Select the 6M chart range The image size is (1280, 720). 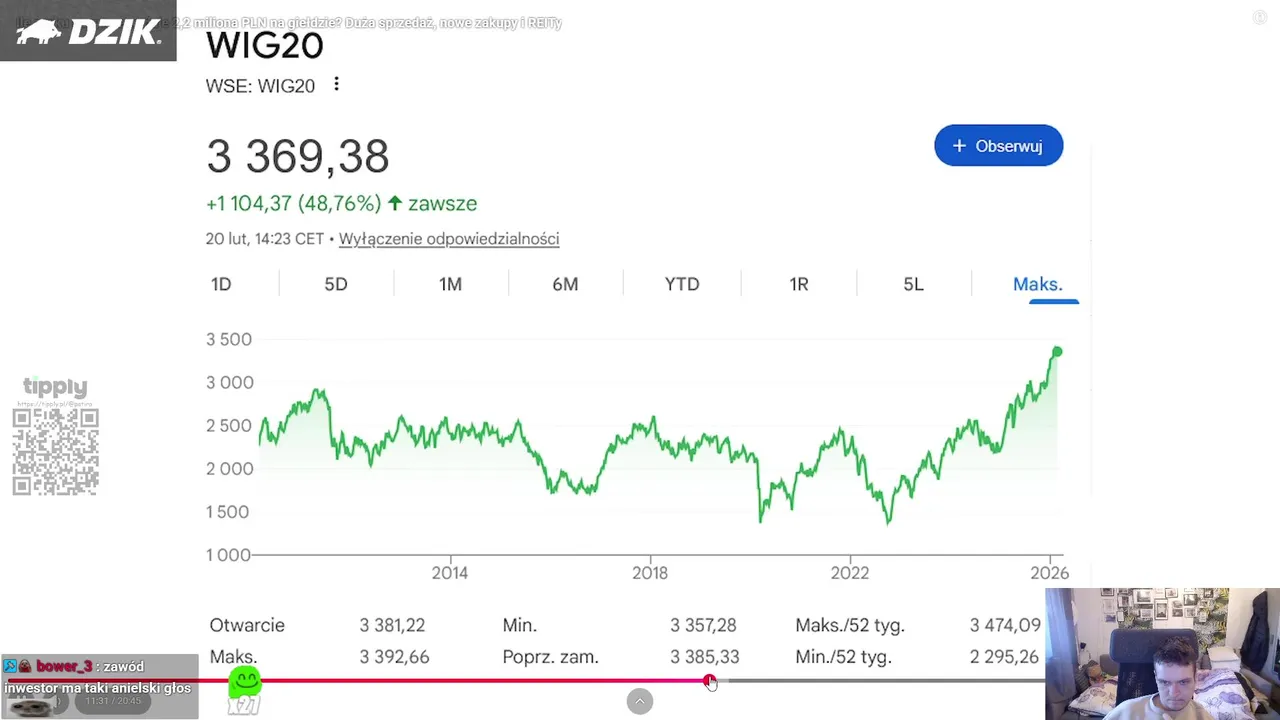click(565, 284)
